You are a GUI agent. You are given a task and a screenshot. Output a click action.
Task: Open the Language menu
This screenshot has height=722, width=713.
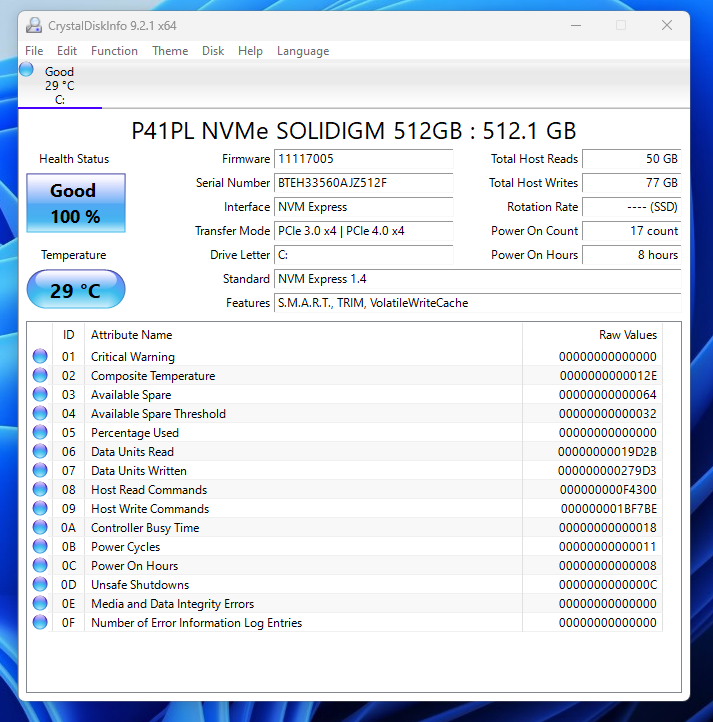pyautogui.click(x=303, y=51)
